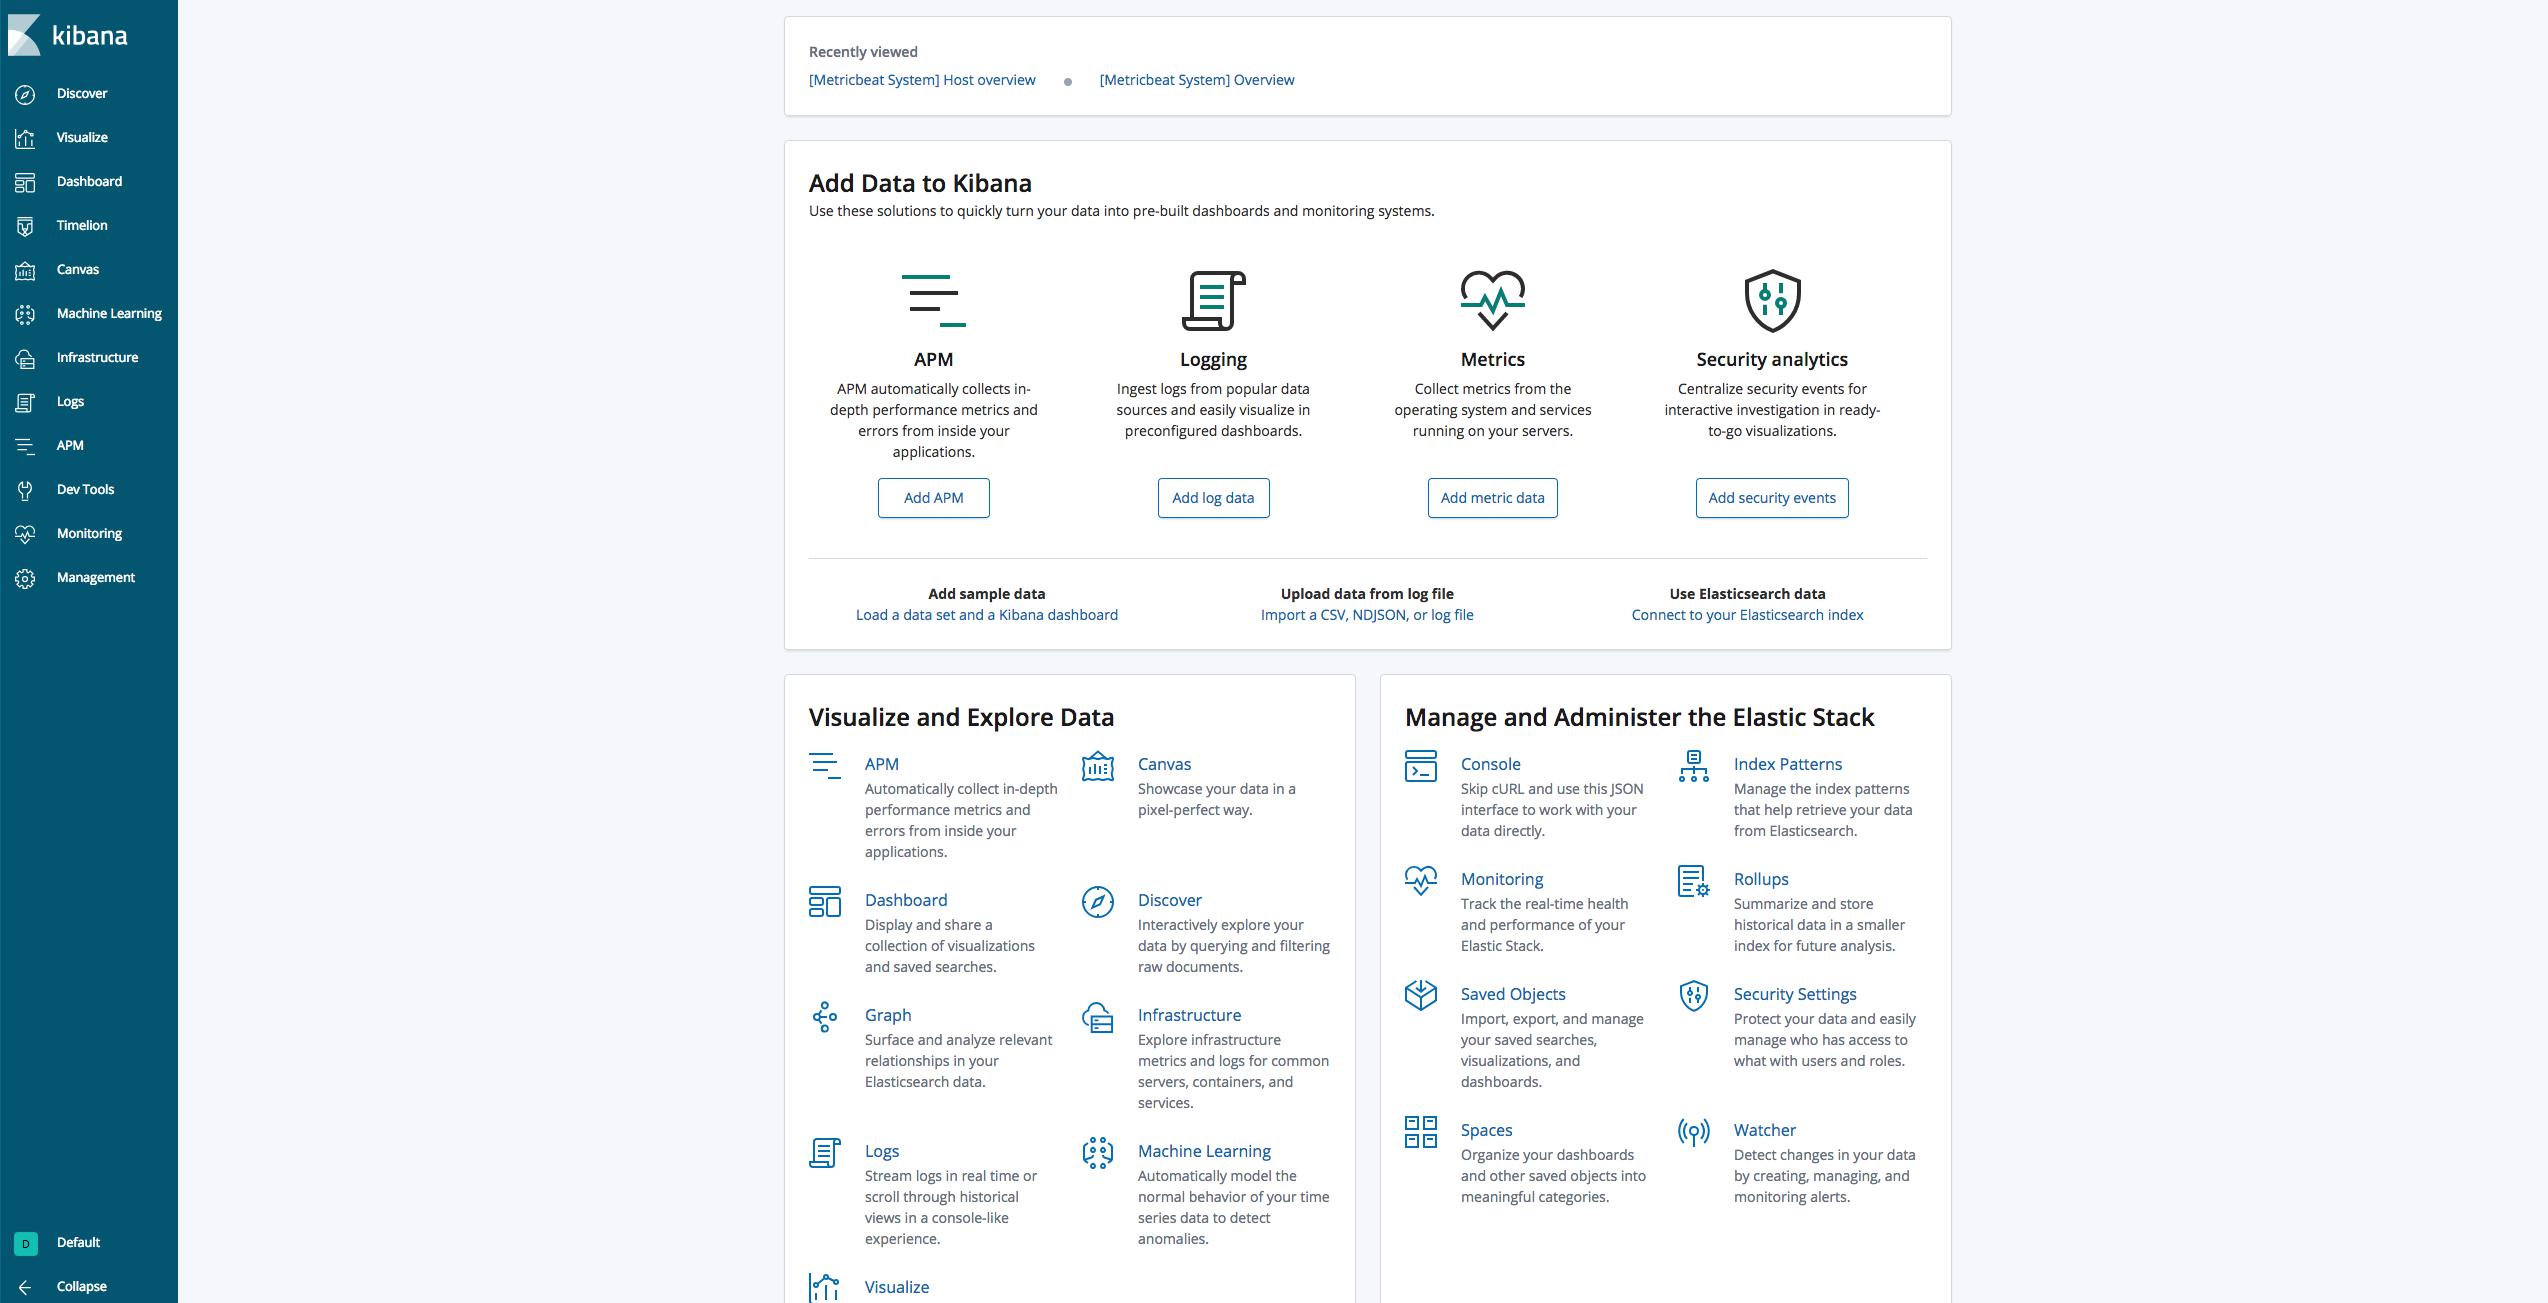Click Management icon in sidebar
Screen dimensions: 2548x1303
click(x=25, y=577)
